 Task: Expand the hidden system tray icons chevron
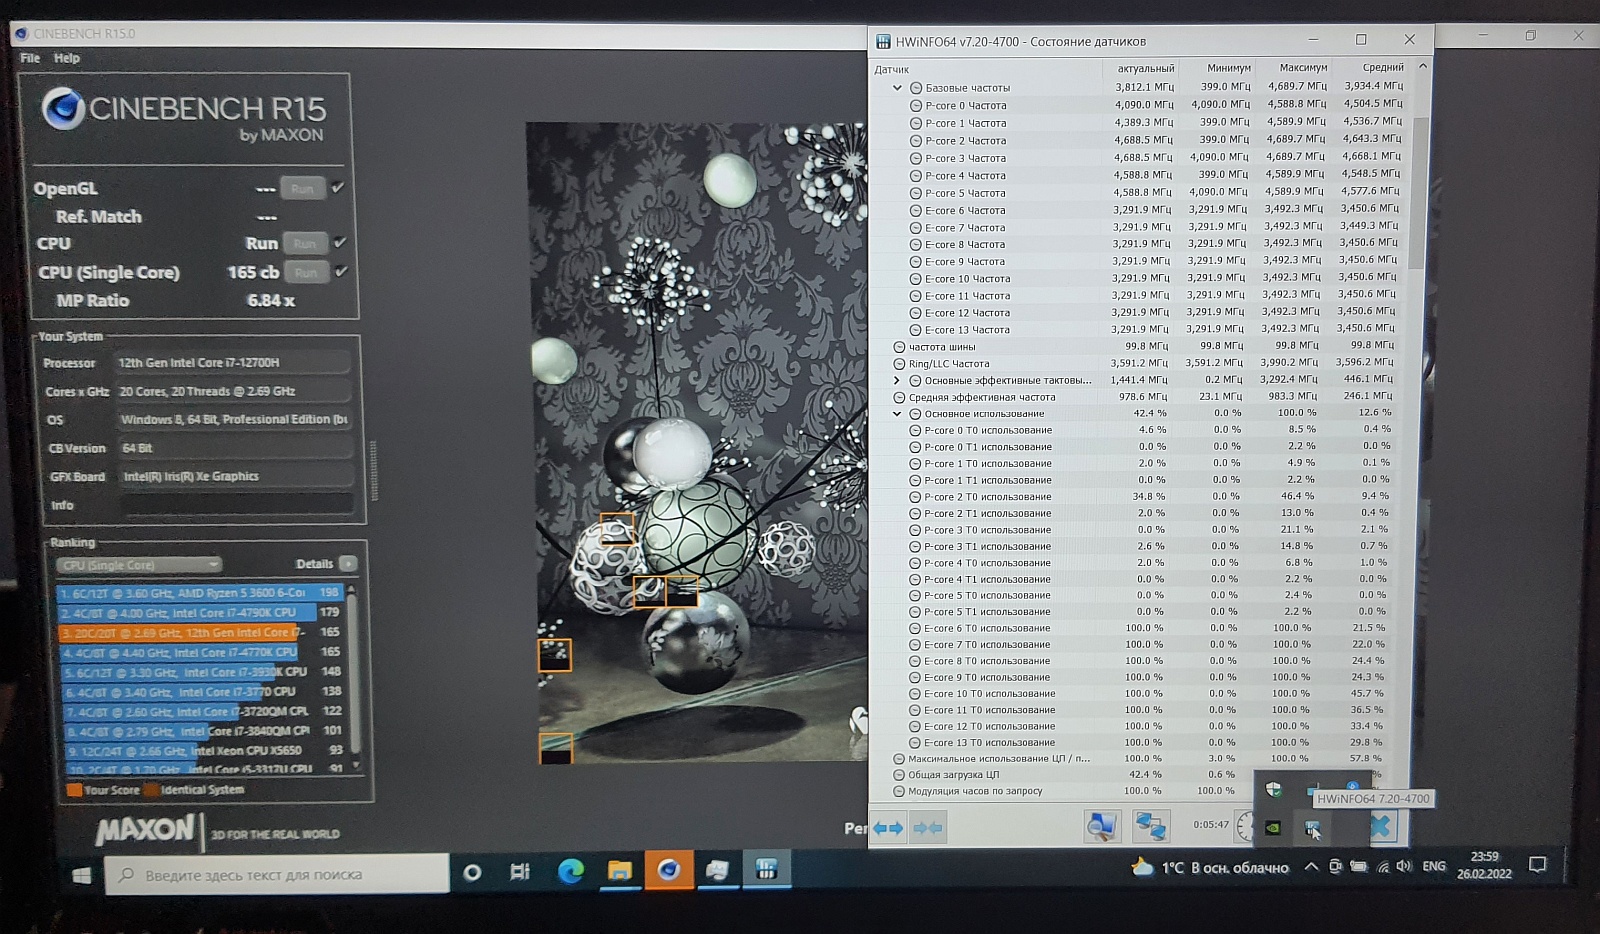coord(1310,867)
